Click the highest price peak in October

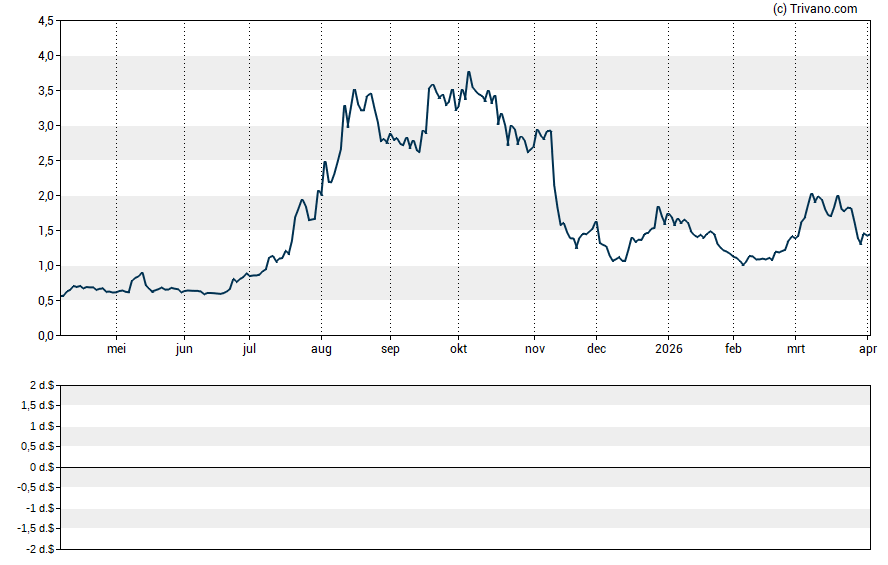coord(469,72)
